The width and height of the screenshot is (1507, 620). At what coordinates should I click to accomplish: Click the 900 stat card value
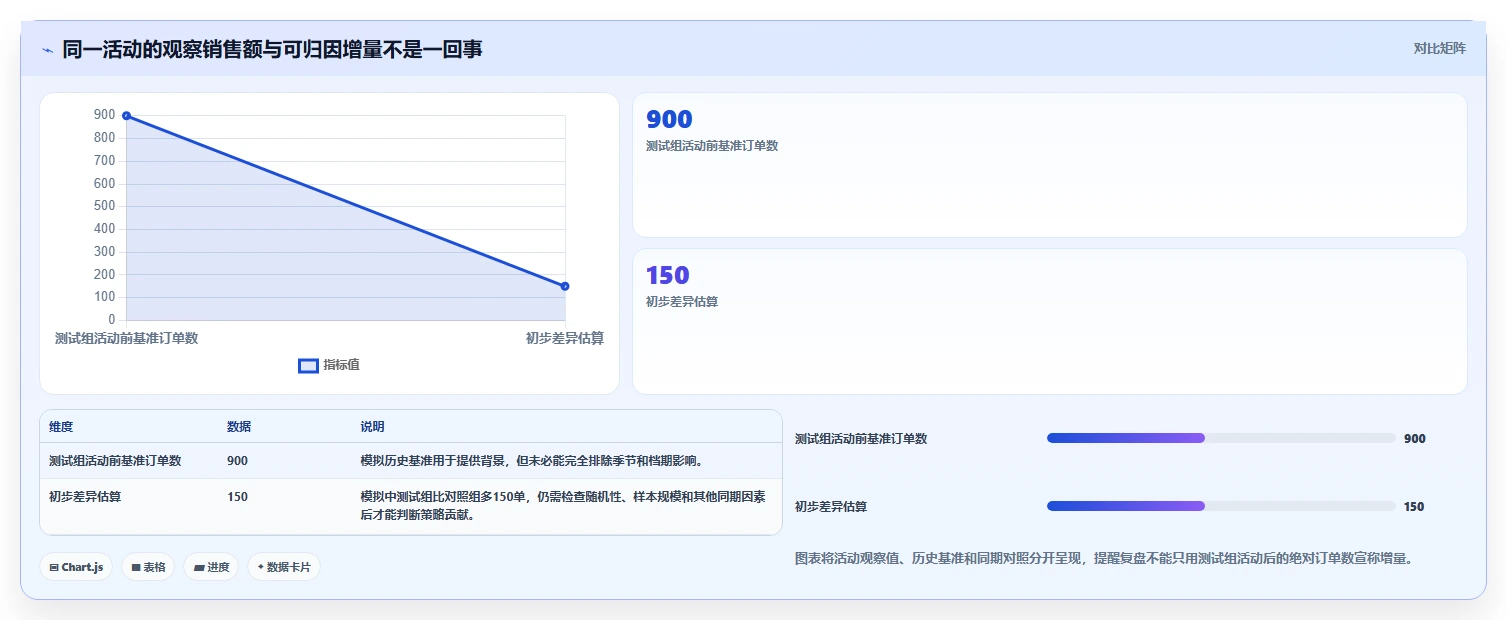(669, 119)
